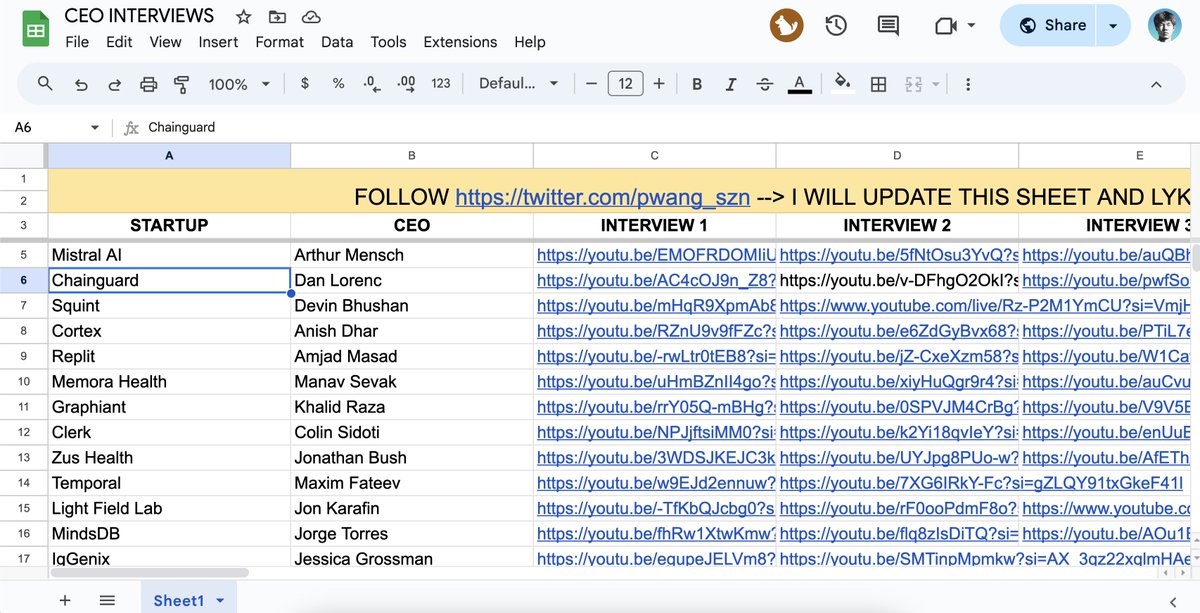Image resolution: width=1200 pixels, height=613 pixels.
Task: Star the CEO INTERVIEWS document
Action: point(243,17)
